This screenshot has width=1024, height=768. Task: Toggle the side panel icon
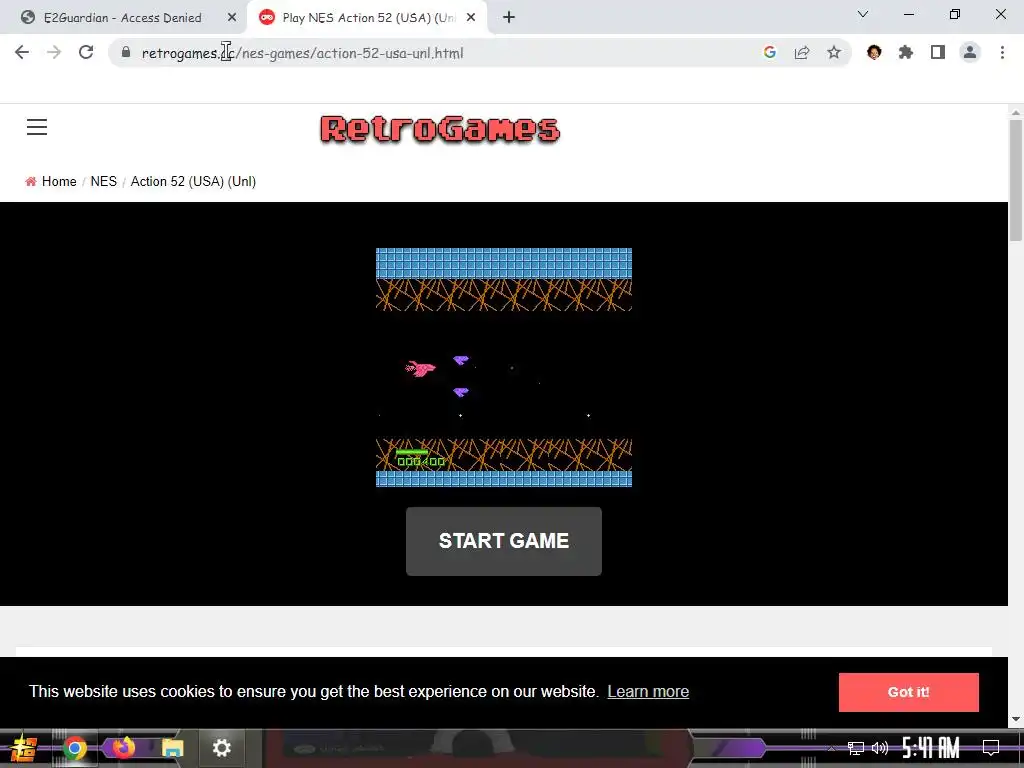point(938,52)
